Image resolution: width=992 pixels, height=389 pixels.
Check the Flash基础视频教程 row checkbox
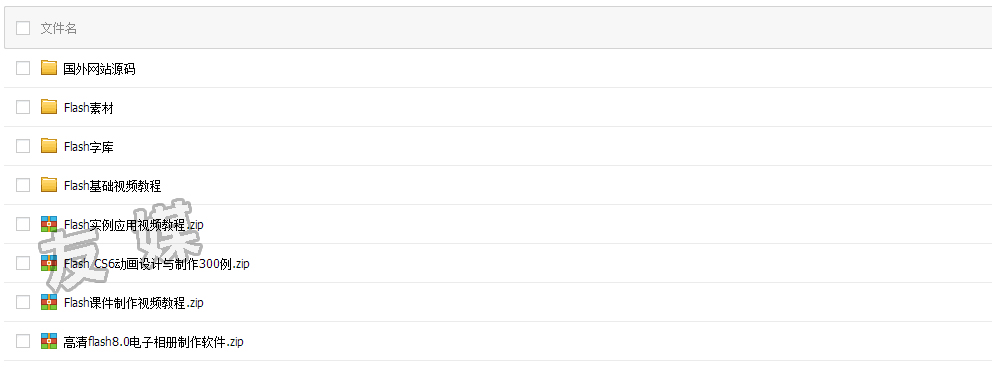point(23,185)
